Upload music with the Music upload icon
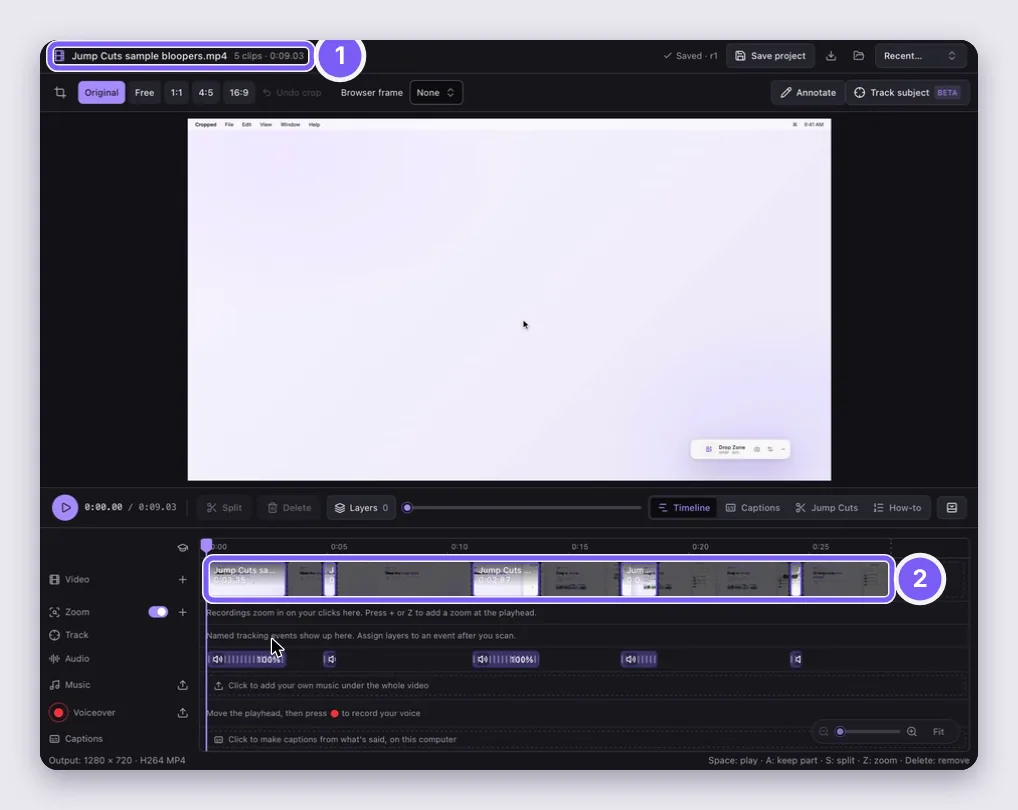This screenshot has width=1018, height=810. 182,685
